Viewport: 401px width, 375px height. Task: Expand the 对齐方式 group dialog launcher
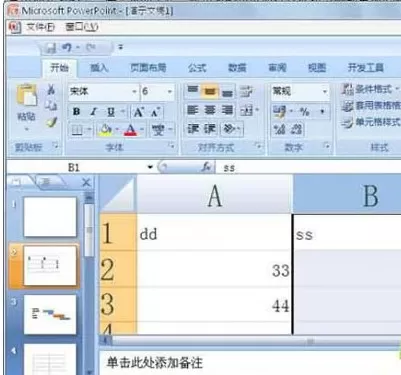(258, 146)
